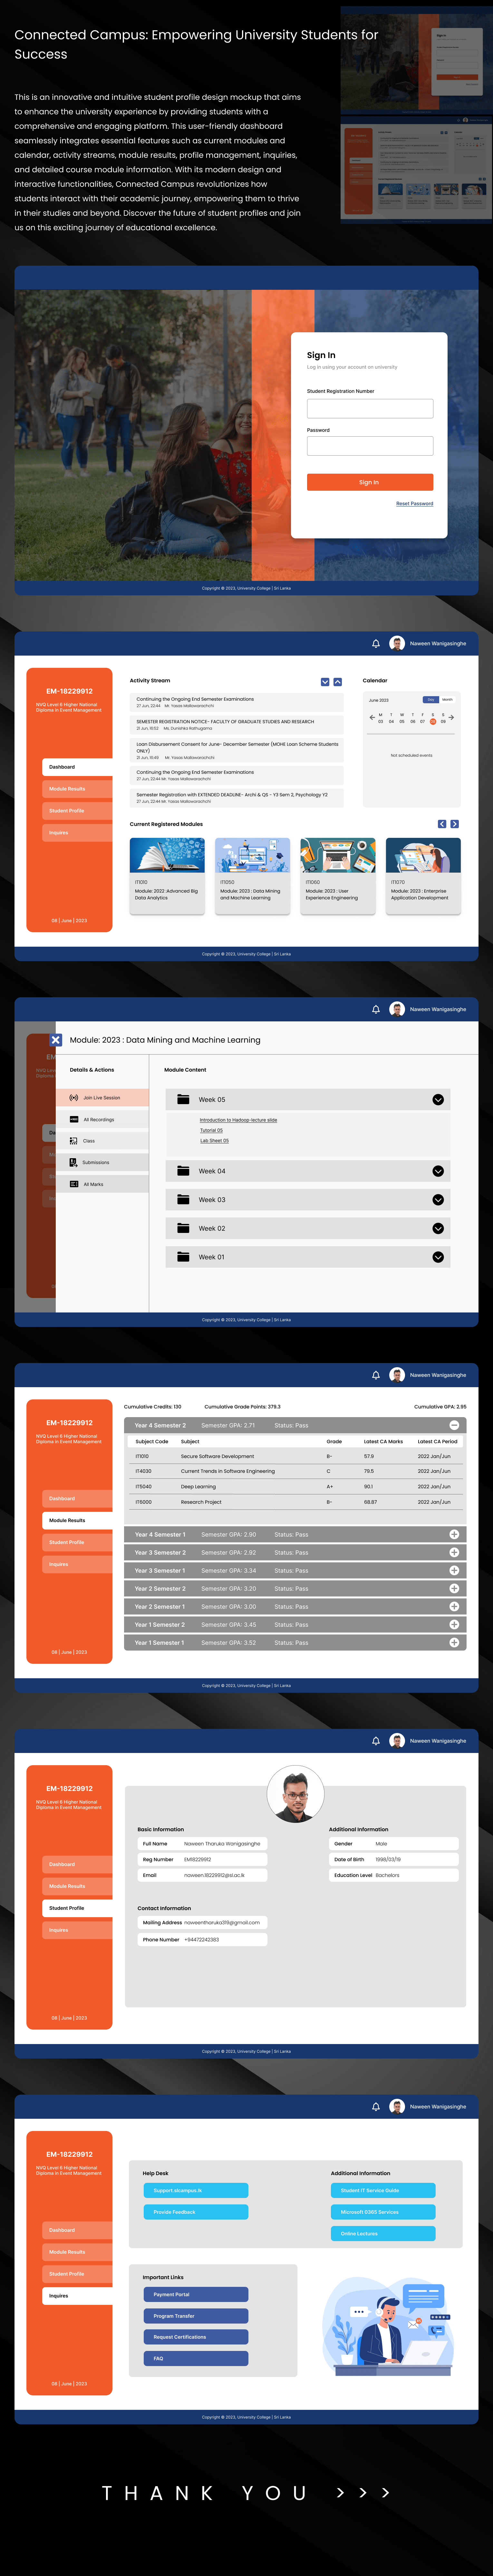Close the Data Mining module panel
This screenshot has height=2576, width=493.
point(56,1040)
